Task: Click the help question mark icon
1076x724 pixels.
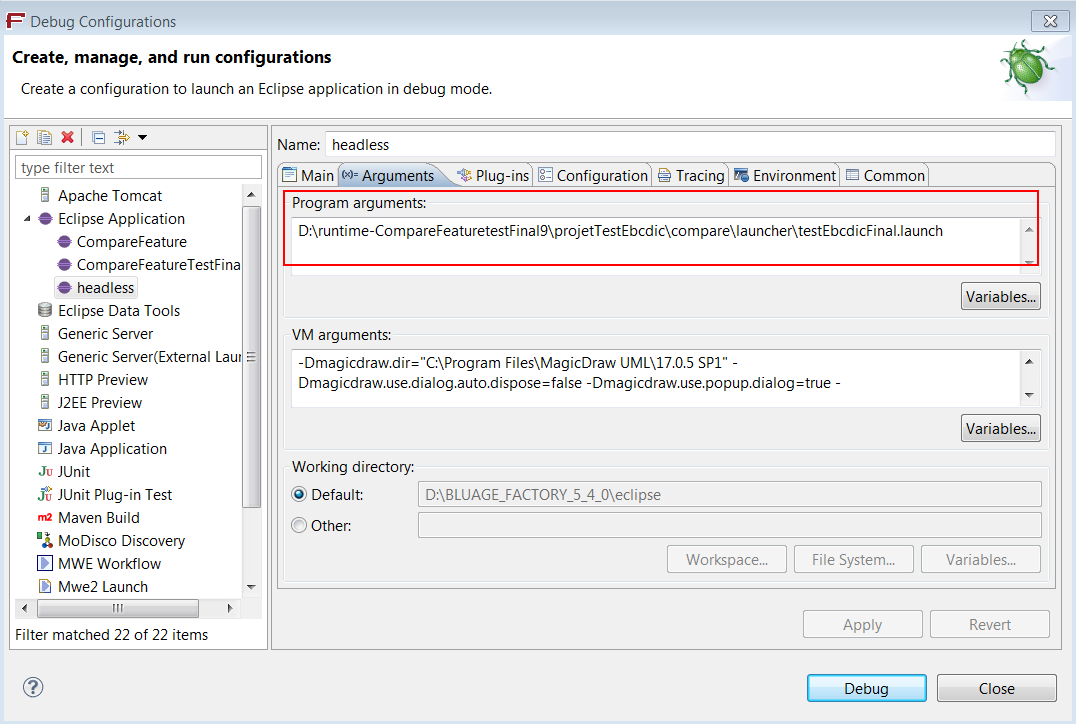Action: [x=33, y=687]
